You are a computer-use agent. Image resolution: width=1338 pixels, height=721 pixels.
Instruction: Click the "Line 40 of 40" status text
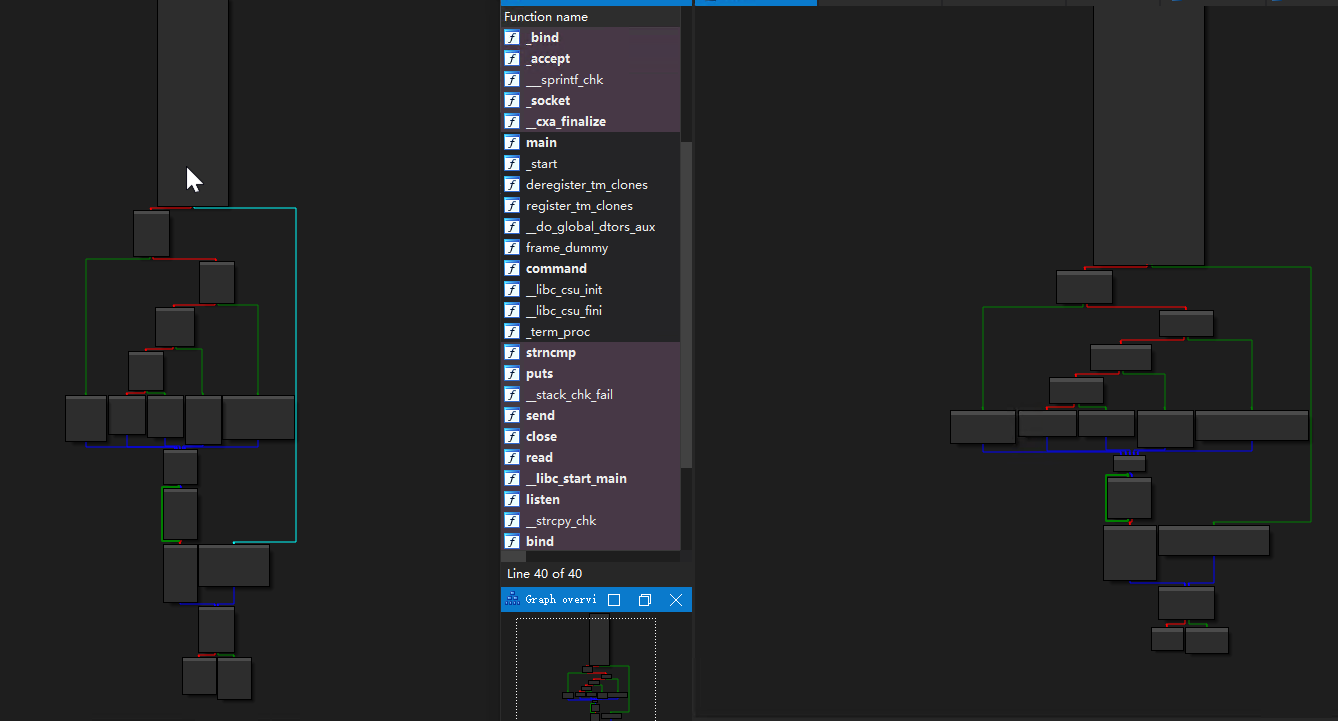[544, 574]
